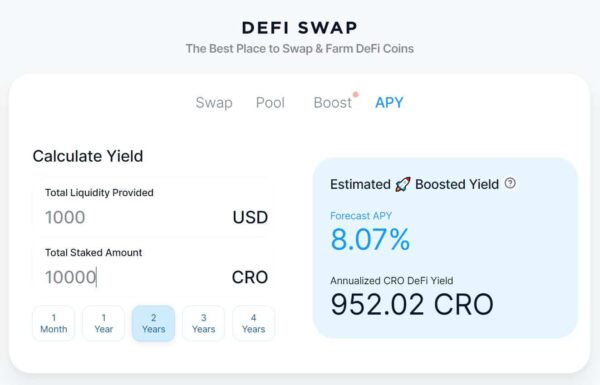Focus the Total Liquidity Provided field
Screen dimensions: 600x385
click(153, 208)
